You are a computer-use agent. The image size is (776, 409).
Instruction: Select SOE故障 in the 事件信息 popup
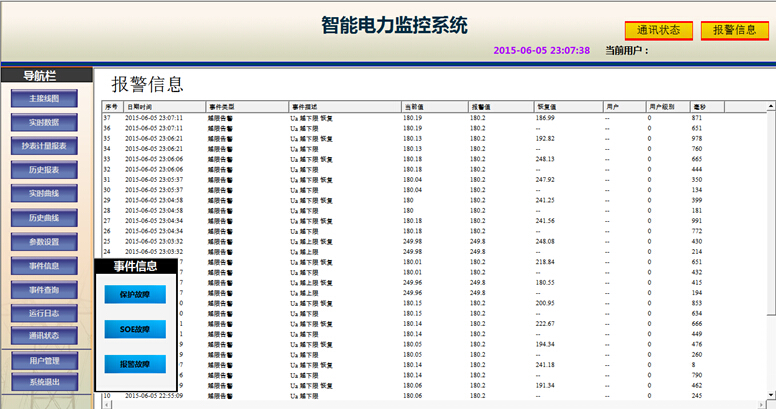coord(135,329)
